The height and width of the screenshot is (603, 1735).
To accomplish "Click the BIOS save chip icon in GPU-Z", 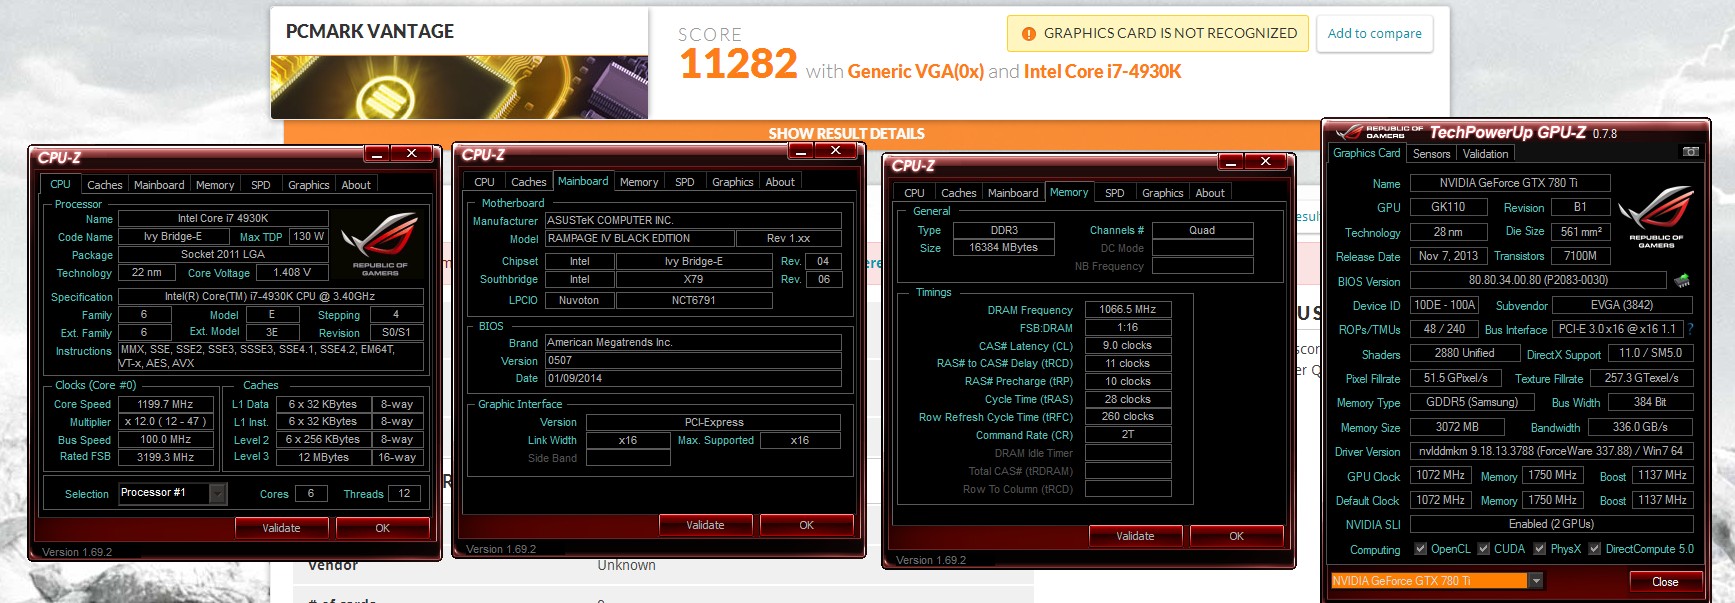I will (x=1682, y=281).
